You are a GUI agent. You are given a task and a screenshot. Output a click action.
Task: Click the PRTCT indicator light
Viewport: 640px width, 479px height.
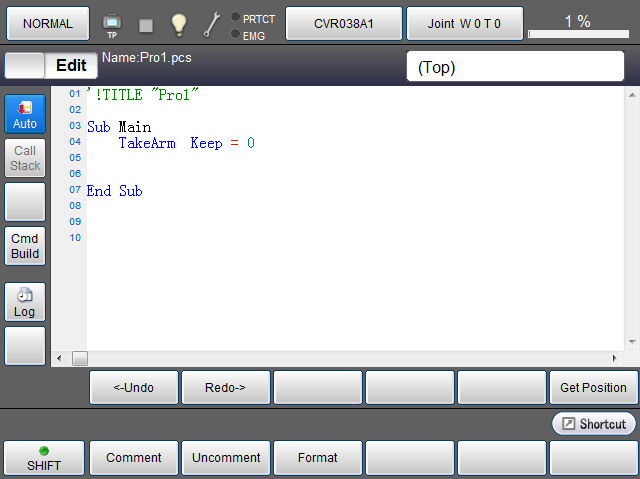pyautogui.click(x=235, y=17)
